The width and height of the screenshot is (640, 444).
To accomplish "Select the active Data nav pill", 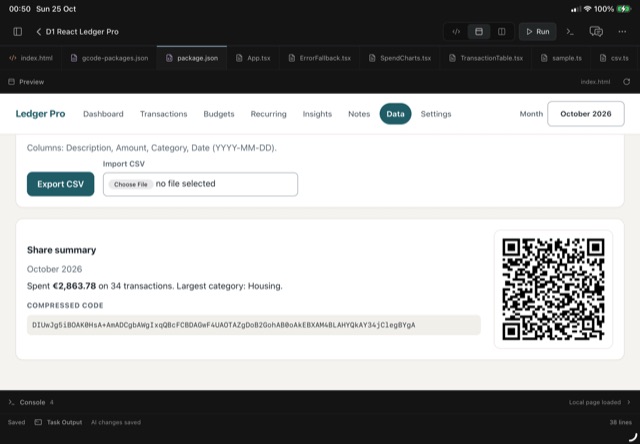I will coord(396,114).
